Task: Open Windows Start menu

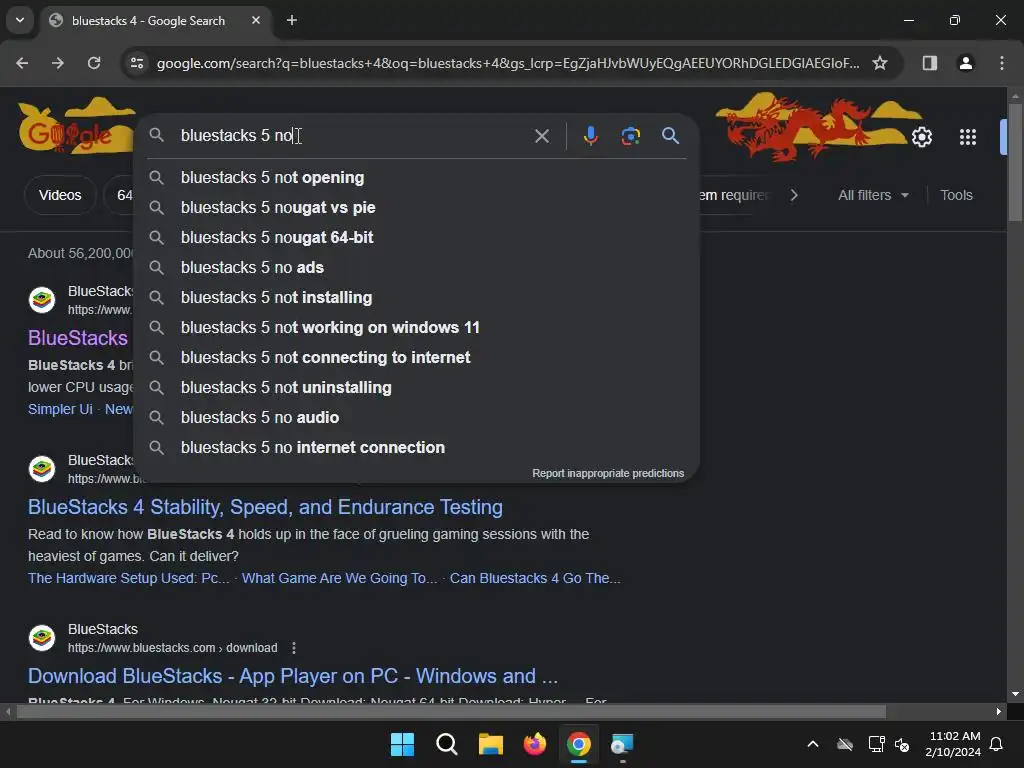Action: [402, 744]
